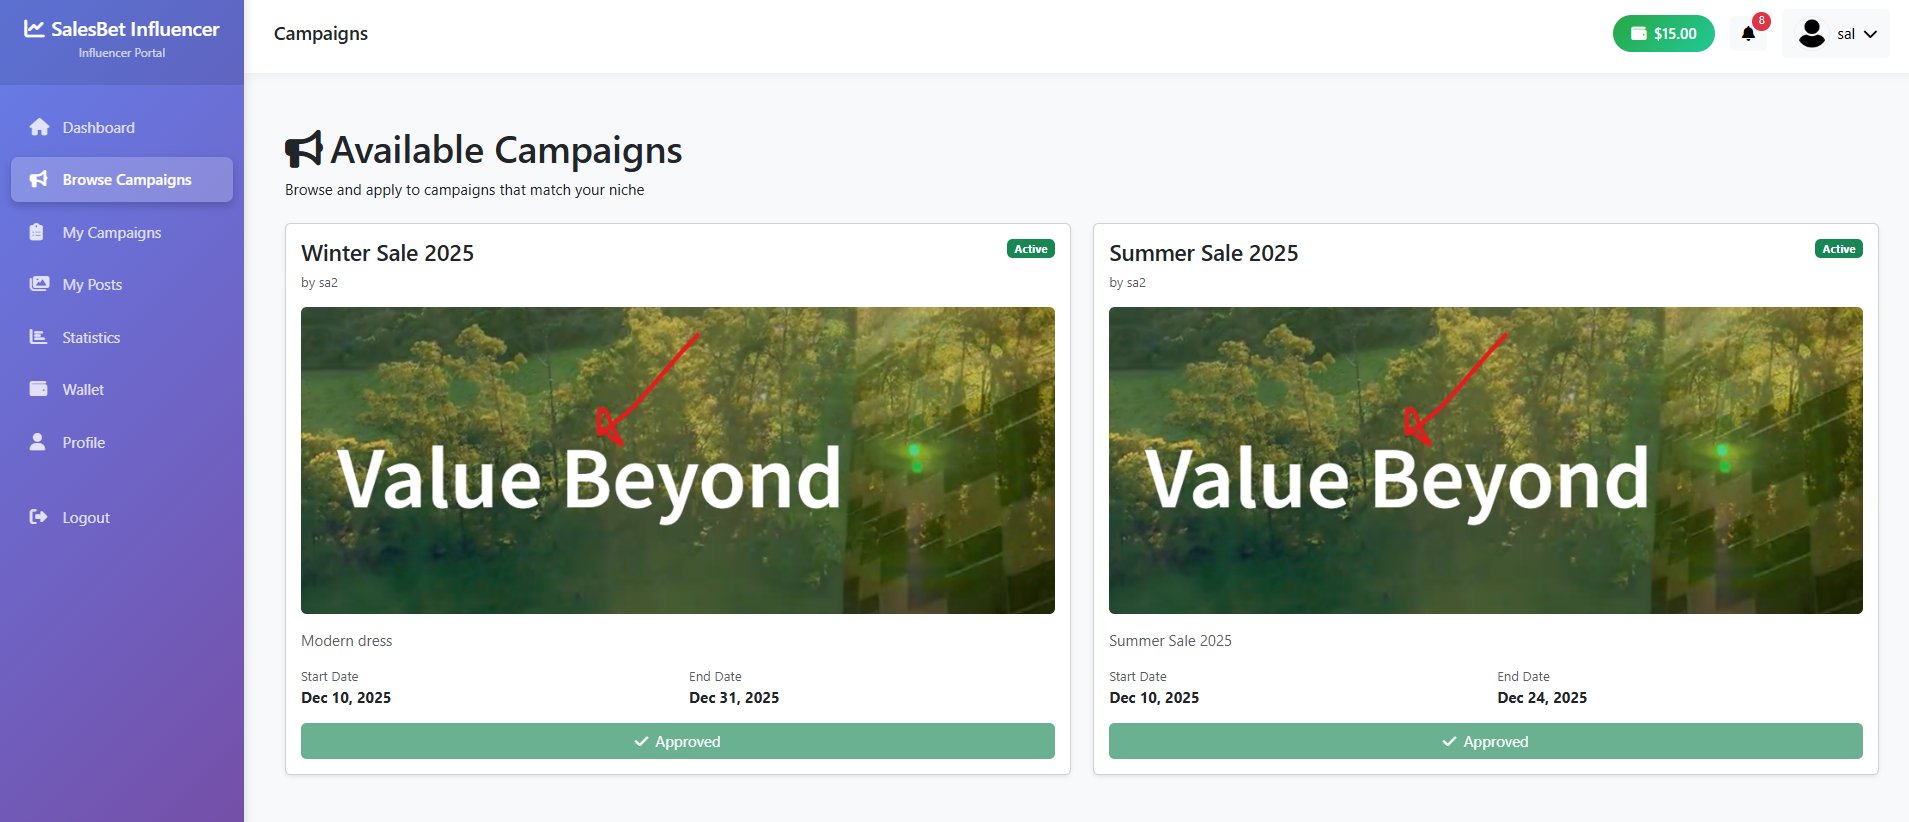Click the Approved button for Summer Sale 2025
The width and height of the screenshot is (1909, 822).
click(1485, 741)
